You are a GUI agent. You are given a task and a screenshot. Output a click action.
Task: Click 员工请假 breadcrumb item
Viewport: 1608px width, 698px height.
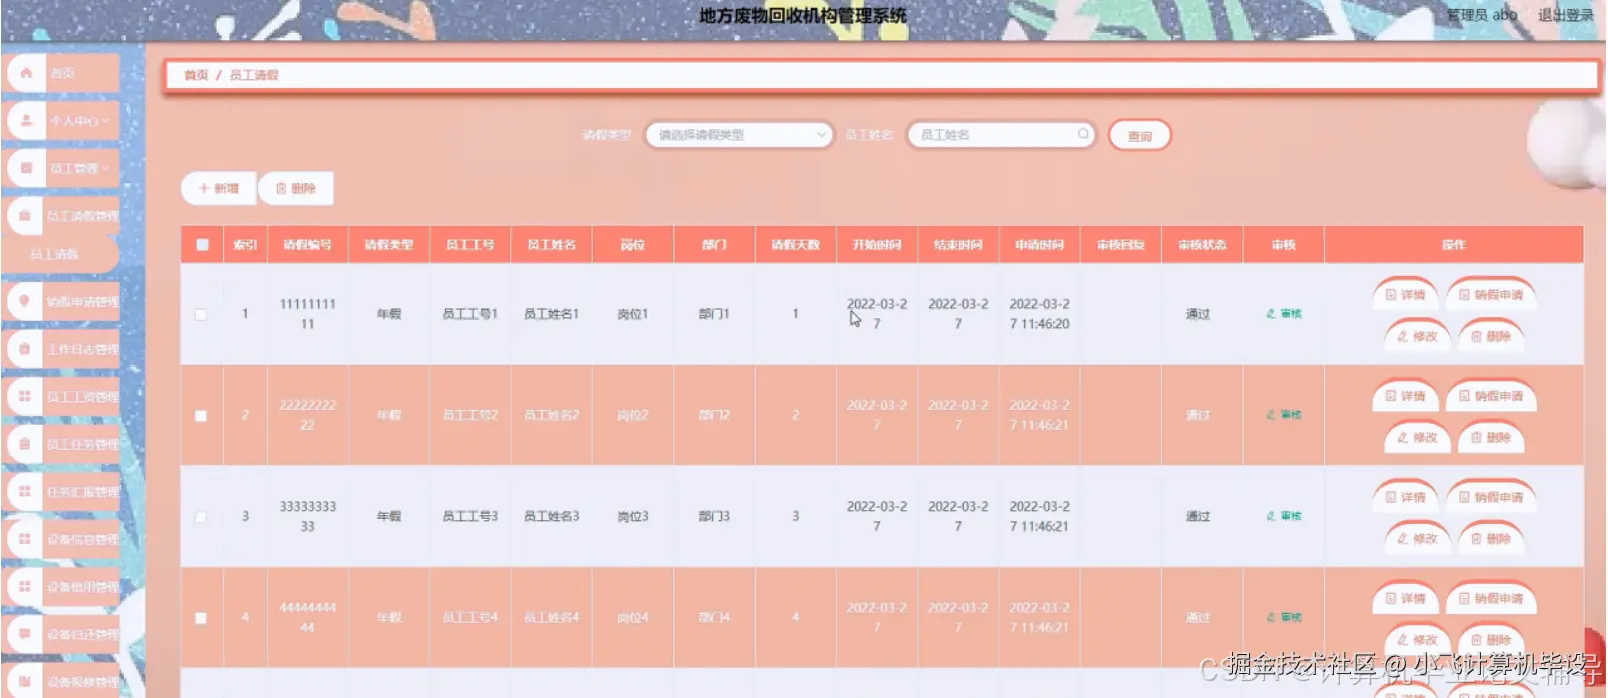(254, 75)
